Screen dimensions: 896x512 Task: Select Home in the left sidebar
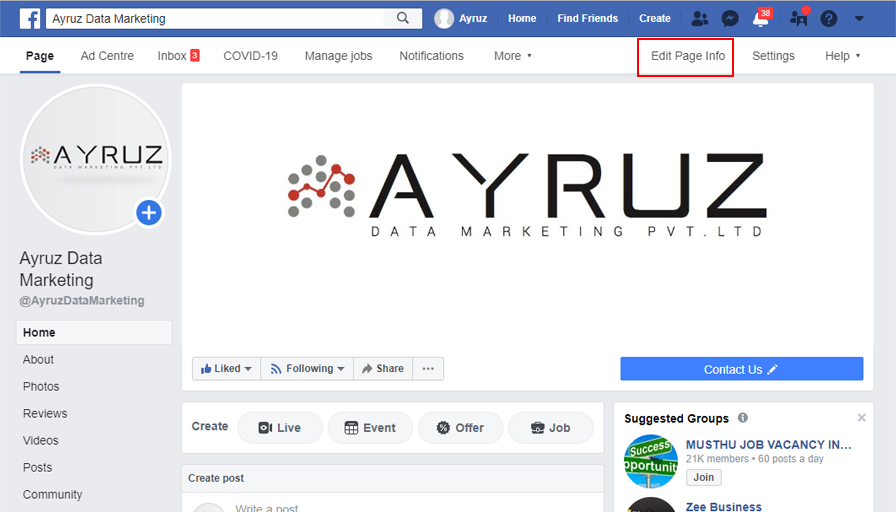point(94,333)
